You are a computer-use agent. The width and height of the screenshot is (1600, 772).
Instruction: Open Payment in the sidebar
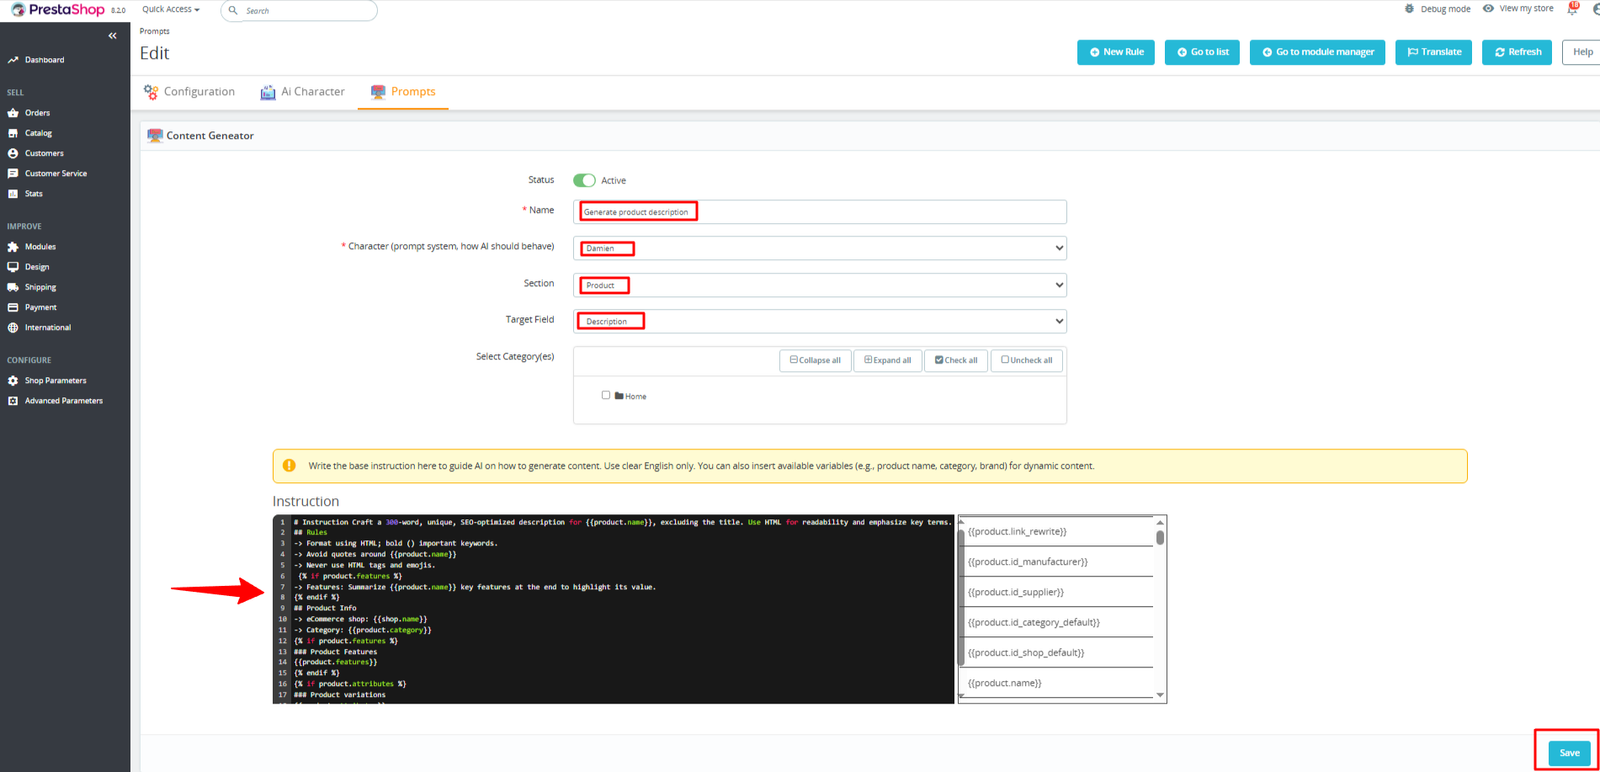[x=40, y=307]
